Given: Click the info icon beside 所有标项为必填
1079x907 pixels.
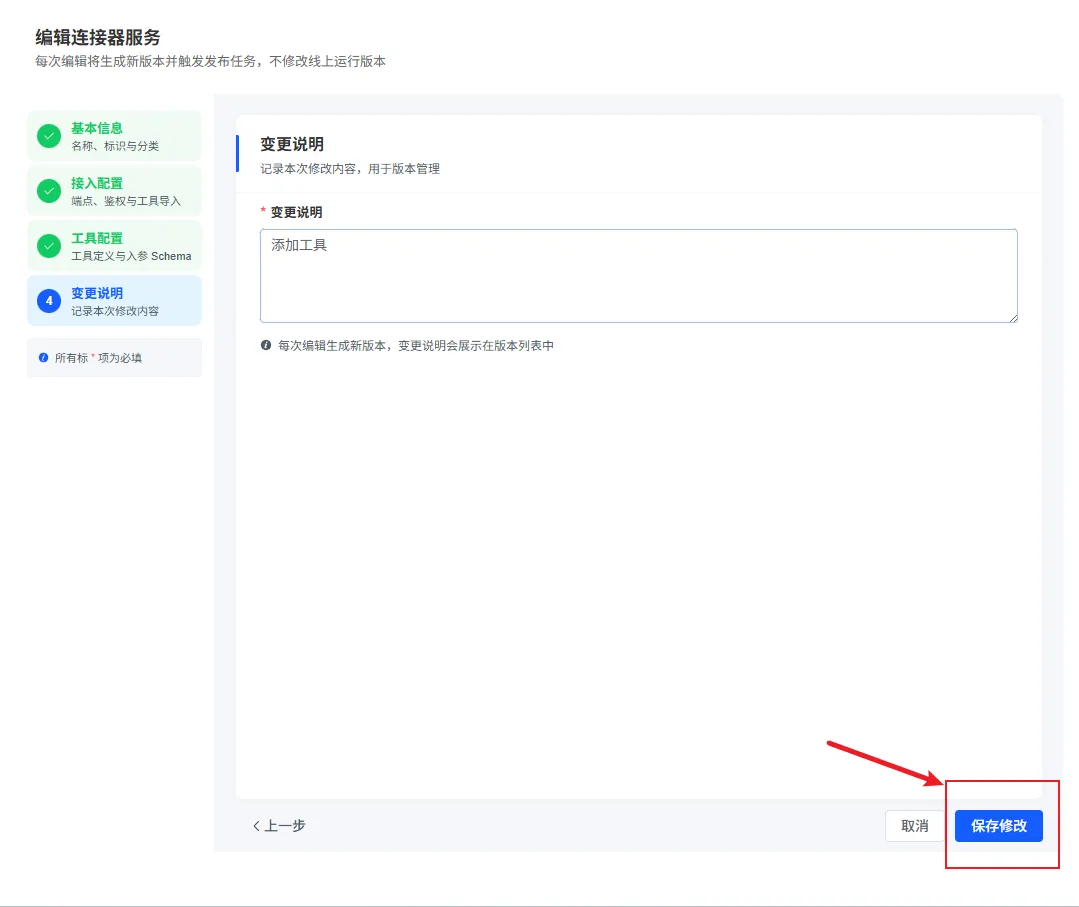Looking at the screenshot, I should pos(43,358).
